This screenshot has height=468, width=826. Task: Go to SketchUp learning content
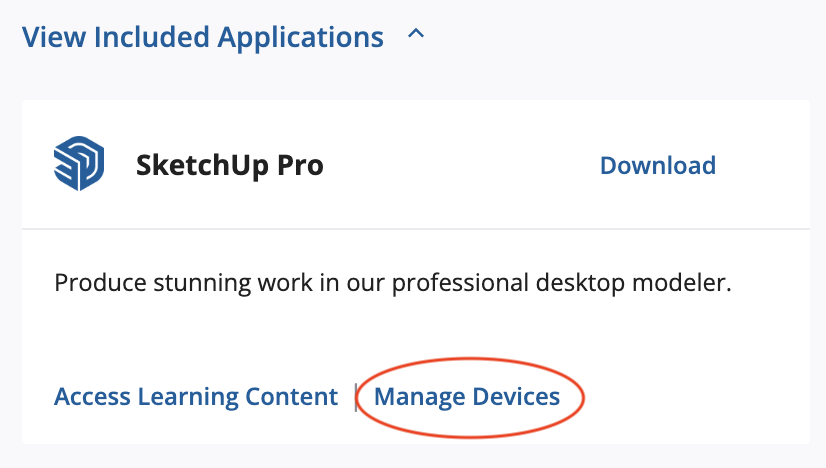[196, 396]
